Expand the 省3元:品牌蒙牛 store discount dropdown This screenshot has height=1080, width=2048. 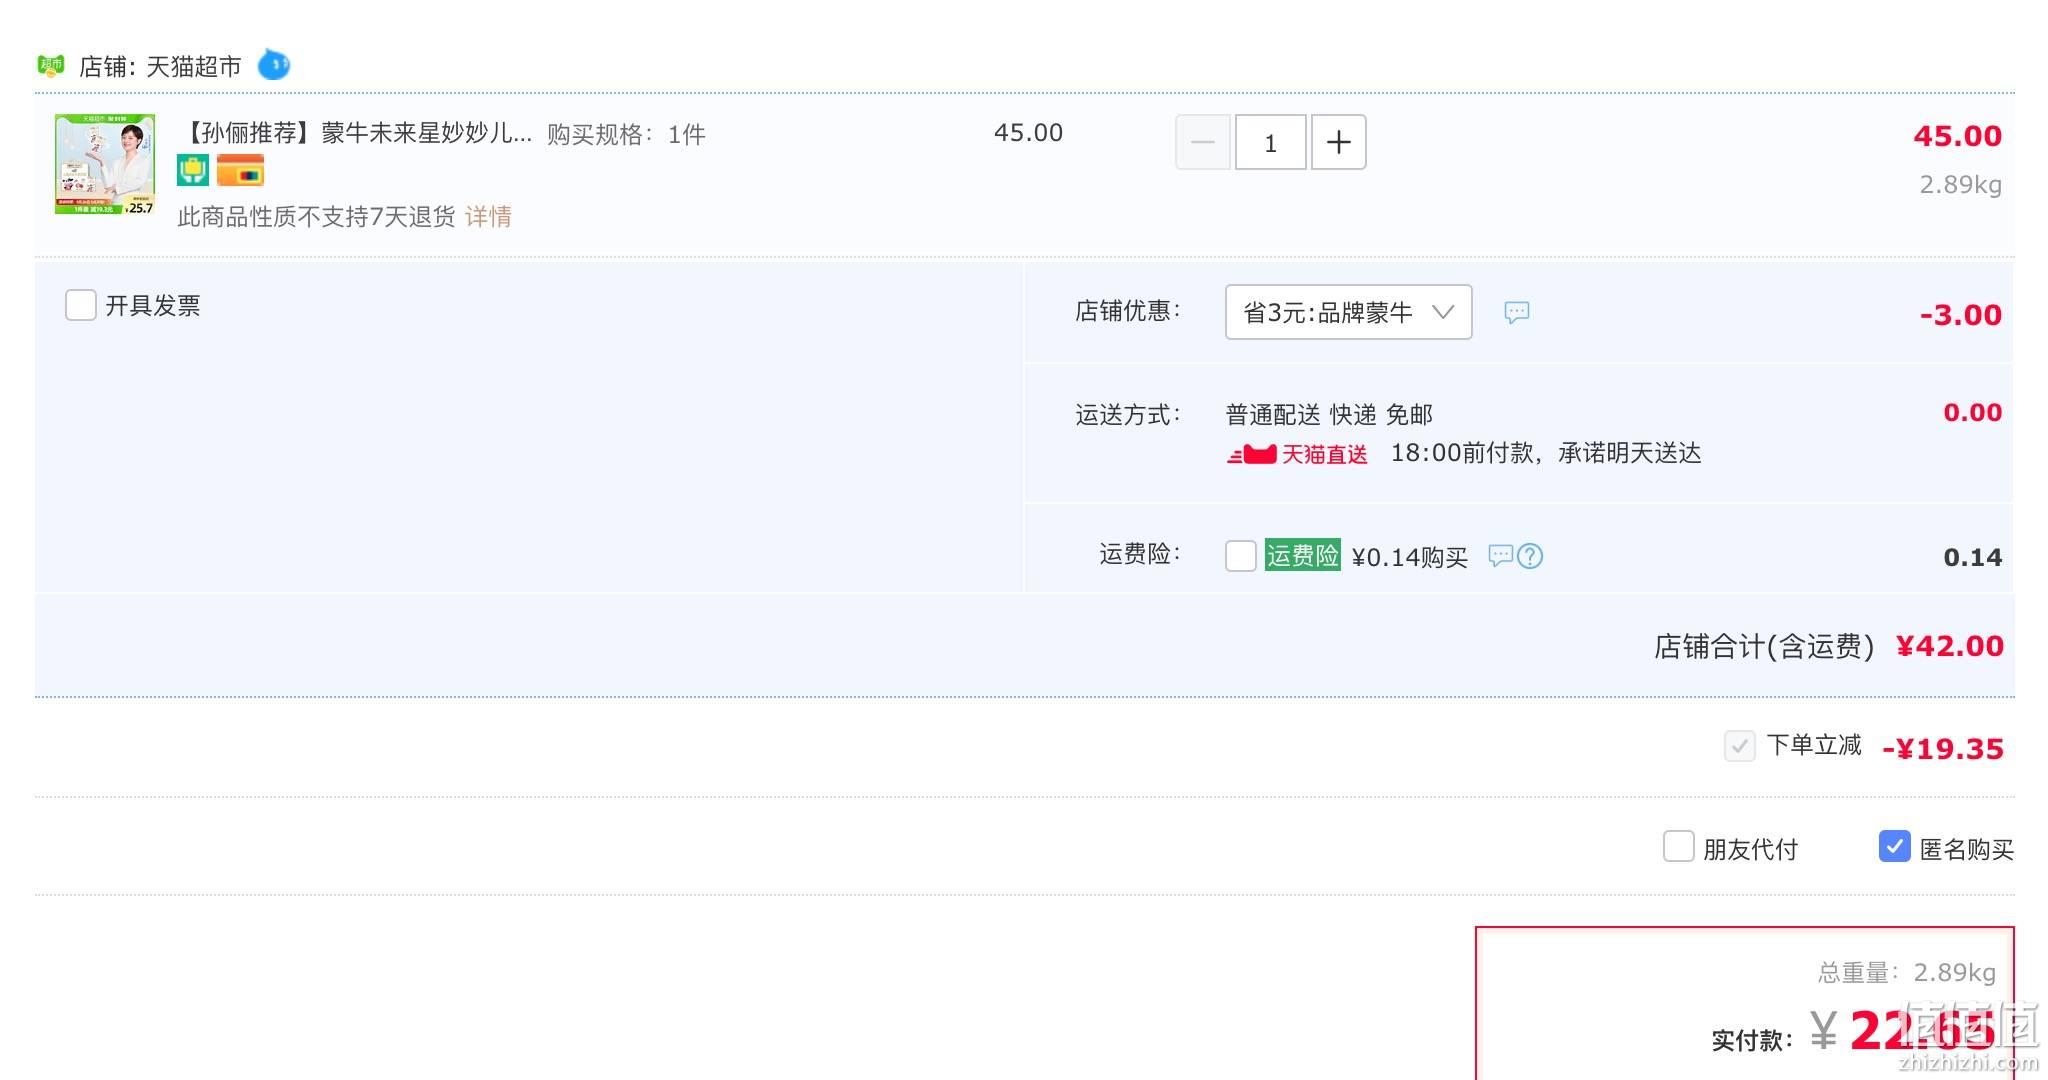click(x=1348, y=312)
